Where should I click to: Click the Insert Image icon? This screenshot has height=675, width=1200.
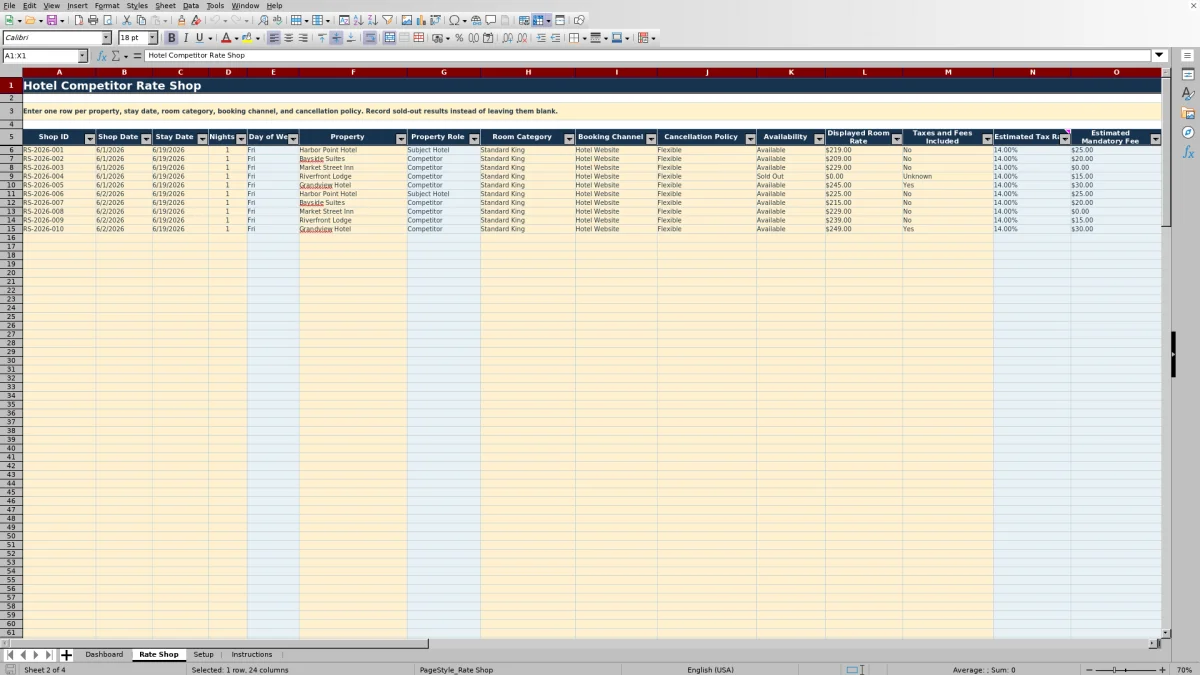pos(406,20)
